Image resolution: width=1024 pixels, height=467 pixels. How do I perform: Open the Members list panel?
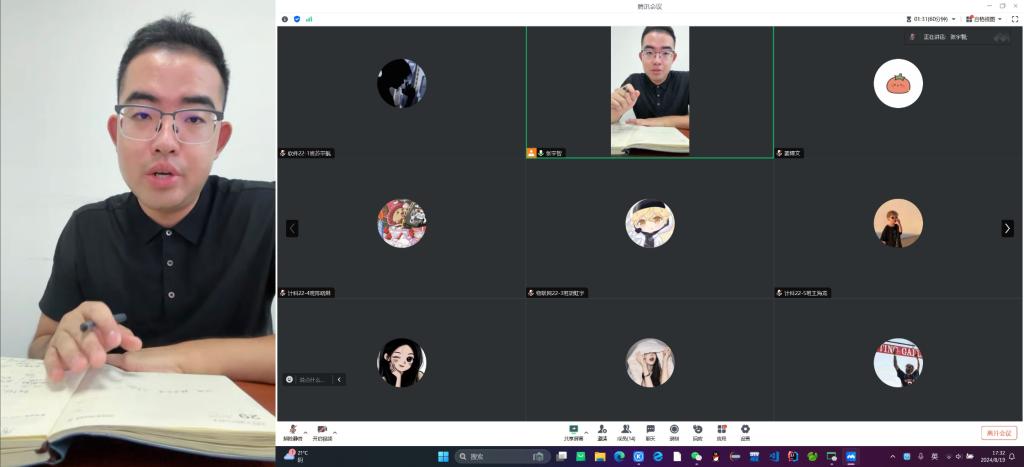[626, 431]
